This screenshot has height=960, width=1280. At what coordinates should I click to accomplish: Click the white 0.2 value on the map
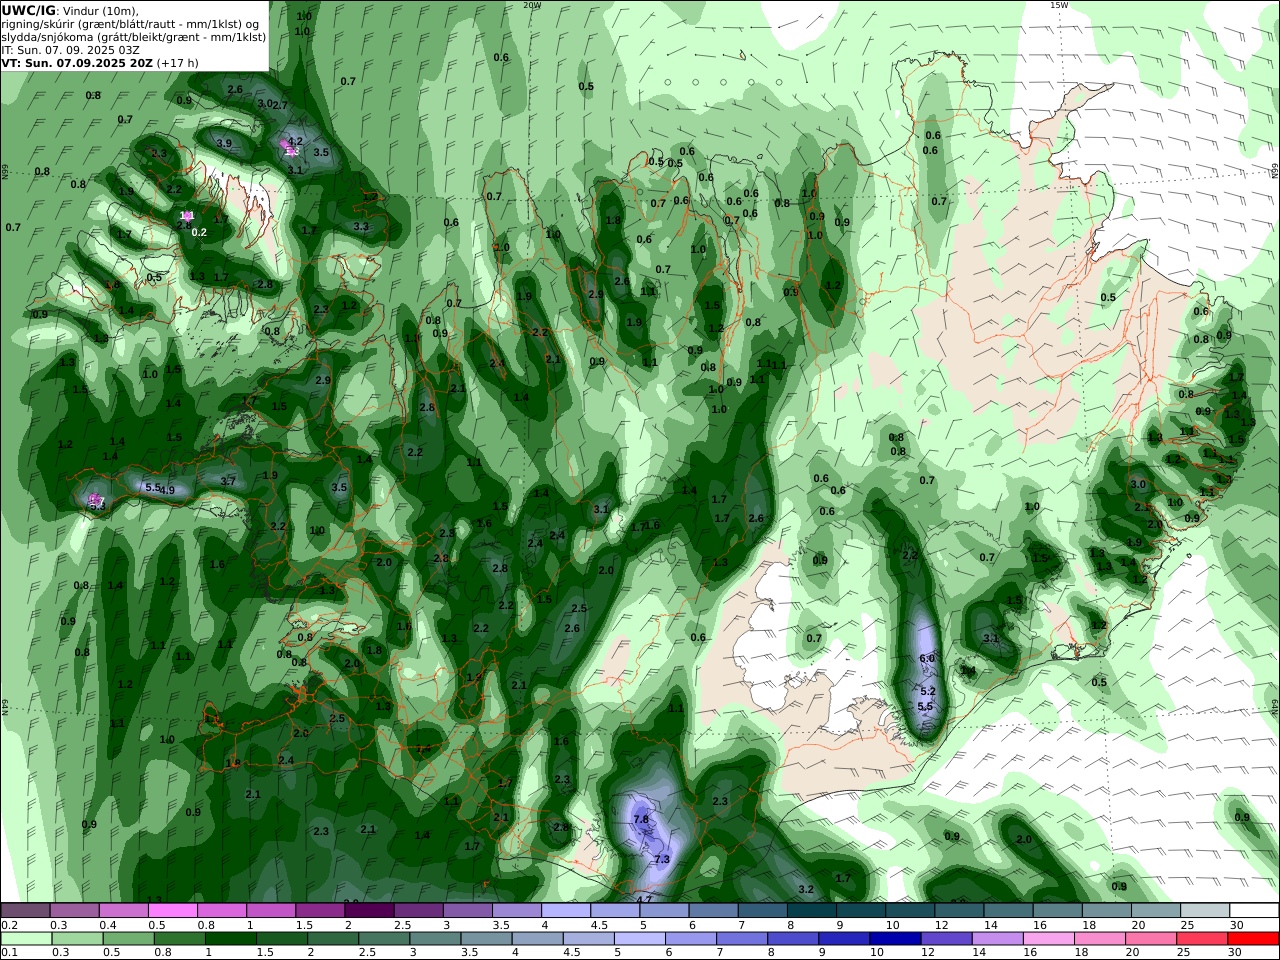point(199,232)
